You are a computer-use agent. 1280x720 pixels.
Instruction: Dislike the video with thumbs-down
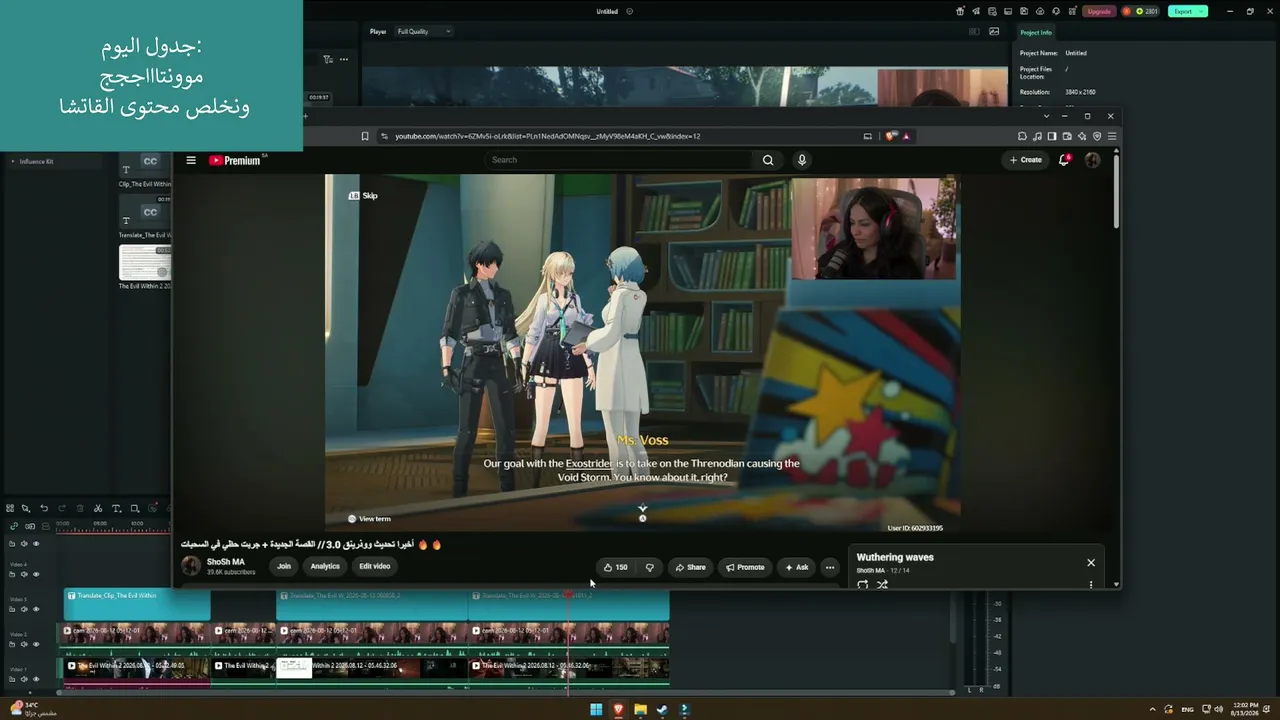(x=650, y=567)
